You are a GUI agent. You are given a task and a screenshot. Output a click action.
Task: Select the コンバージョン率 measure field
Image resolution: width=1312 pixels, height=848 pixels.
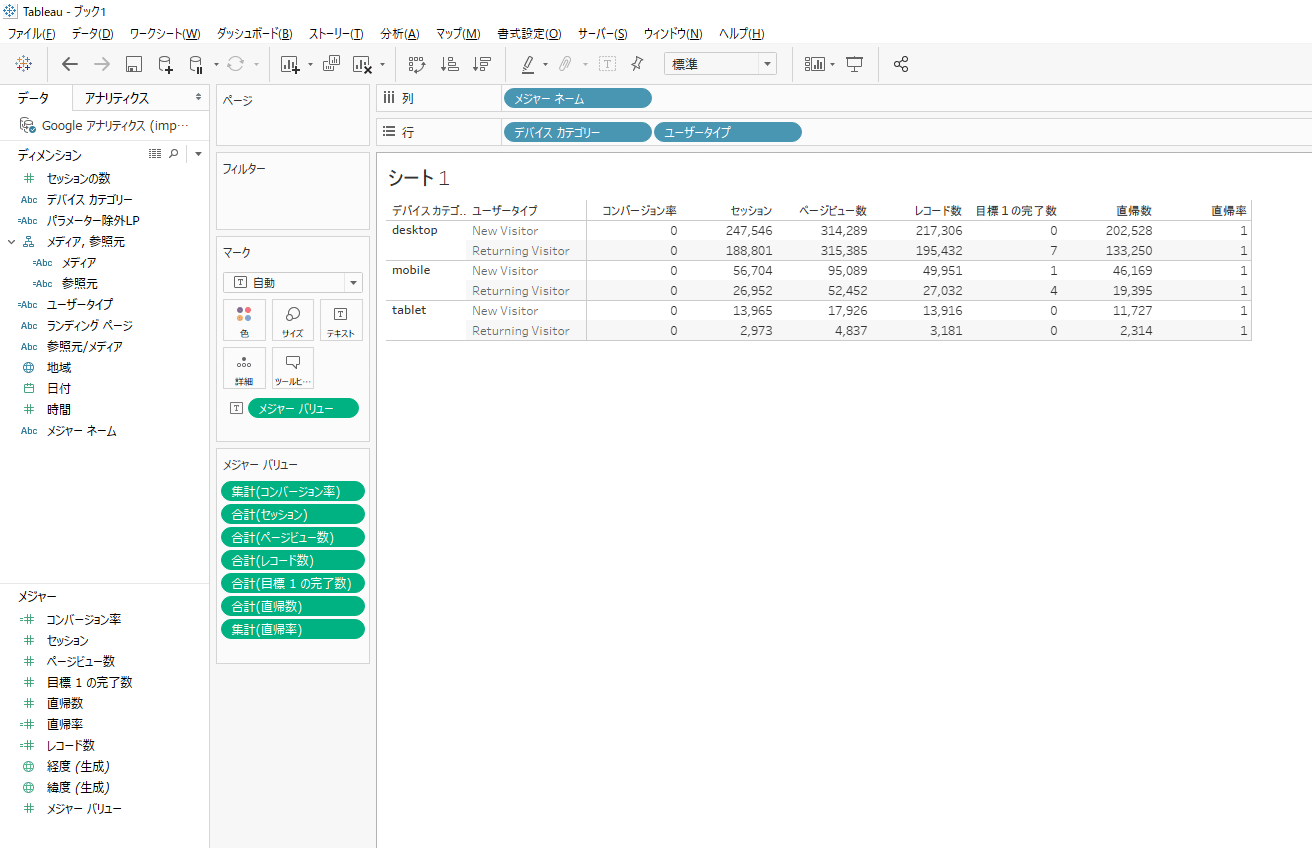tap(84, 619)
